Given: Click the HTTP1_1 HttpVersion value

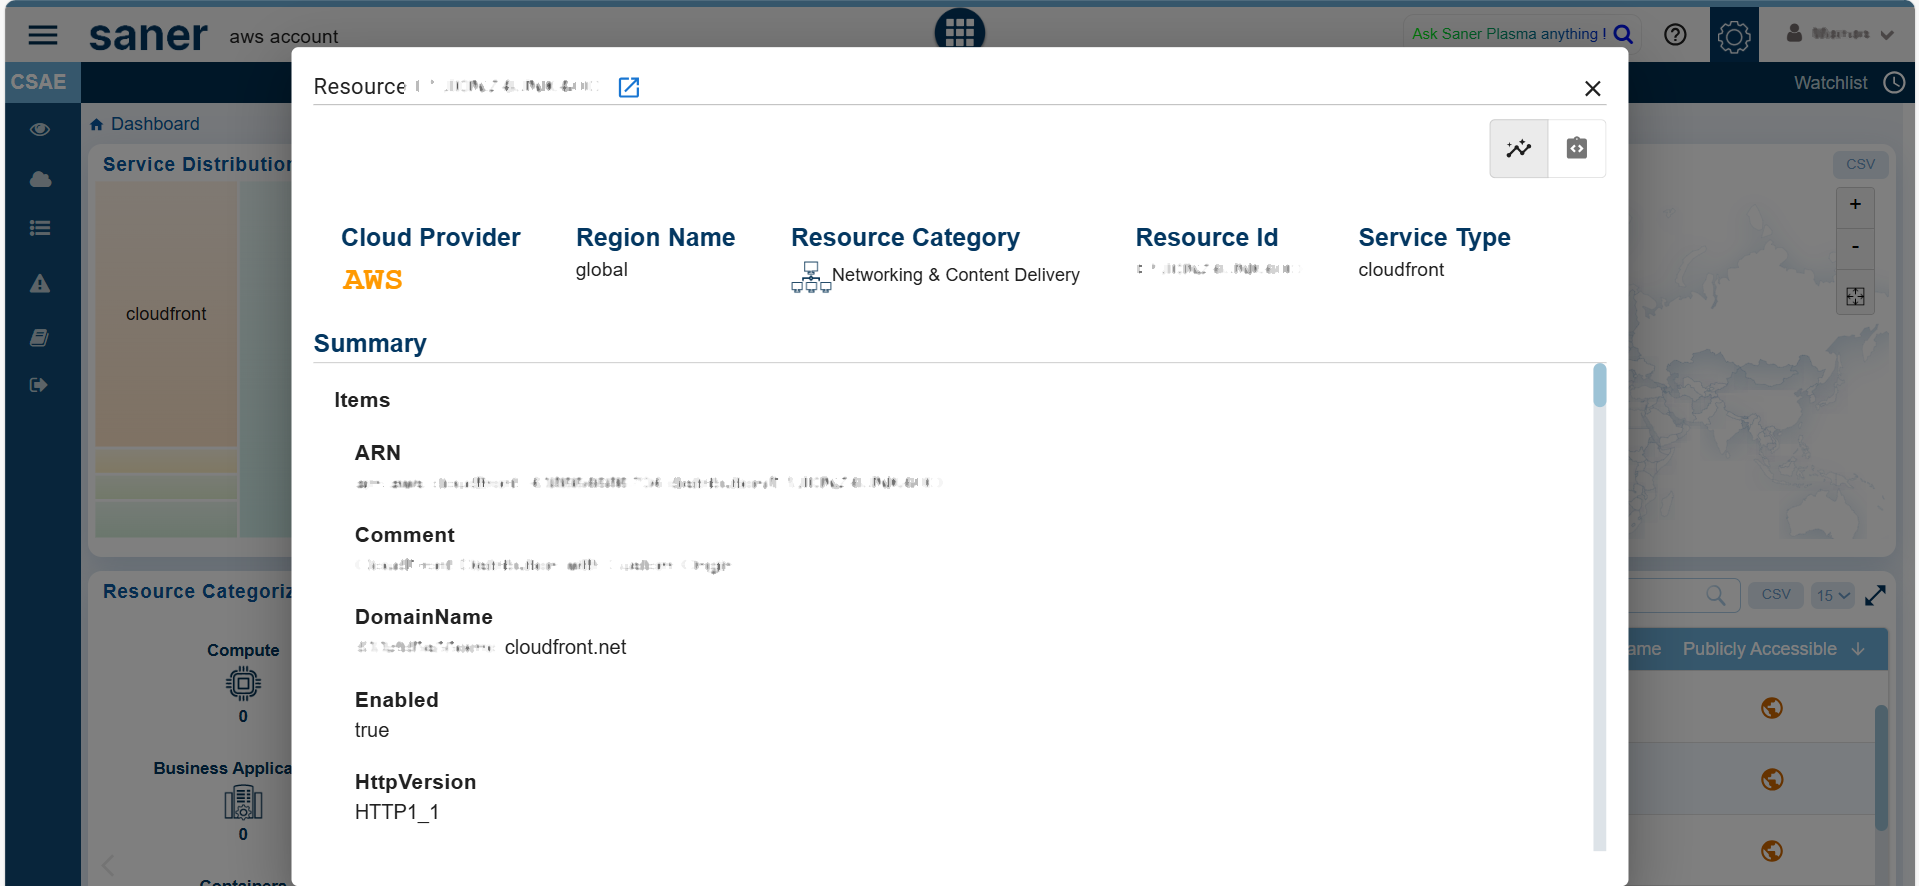Looking at the screenshot, I should tap(397, 813).
